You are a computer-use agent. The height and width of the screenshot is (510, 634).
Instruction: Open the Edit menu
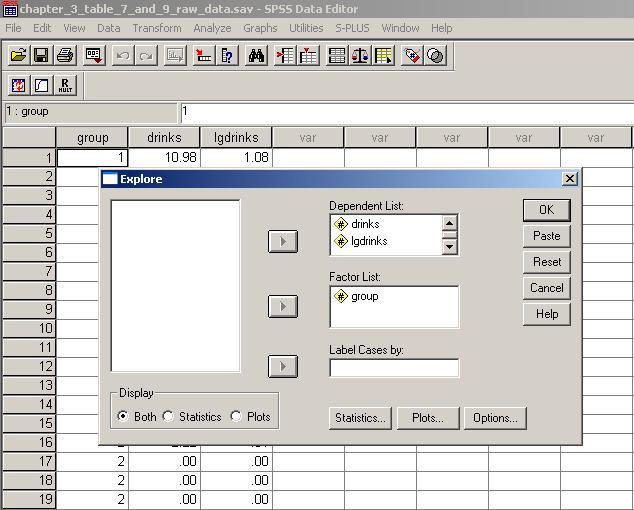(42, 28)
